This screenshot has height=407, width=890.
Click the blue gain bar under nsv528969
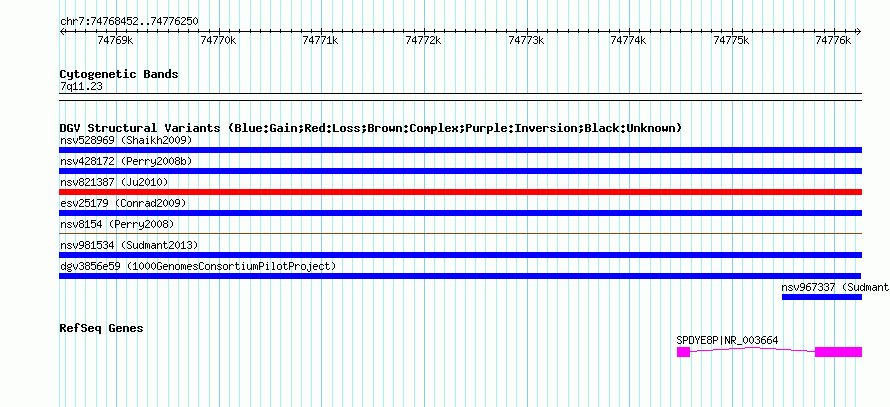click(x=460, y=150)
